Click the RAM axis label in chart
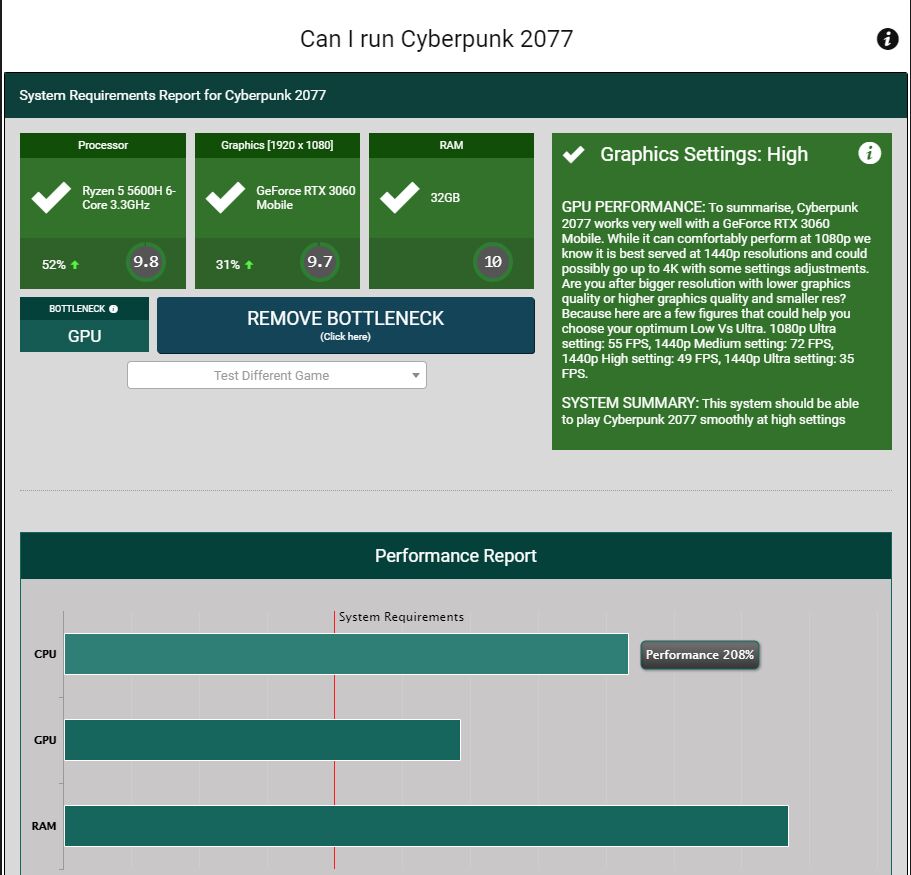911x875 pixels. [x=44, y=826]
